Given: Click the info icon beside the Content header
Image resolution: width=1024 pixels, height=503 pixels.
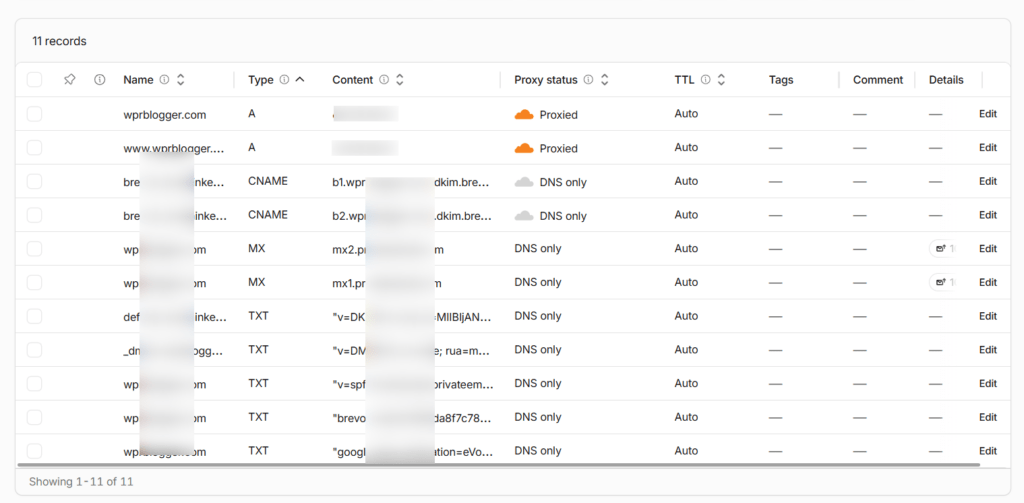Looking at the screenshot, I should (384, 80).
